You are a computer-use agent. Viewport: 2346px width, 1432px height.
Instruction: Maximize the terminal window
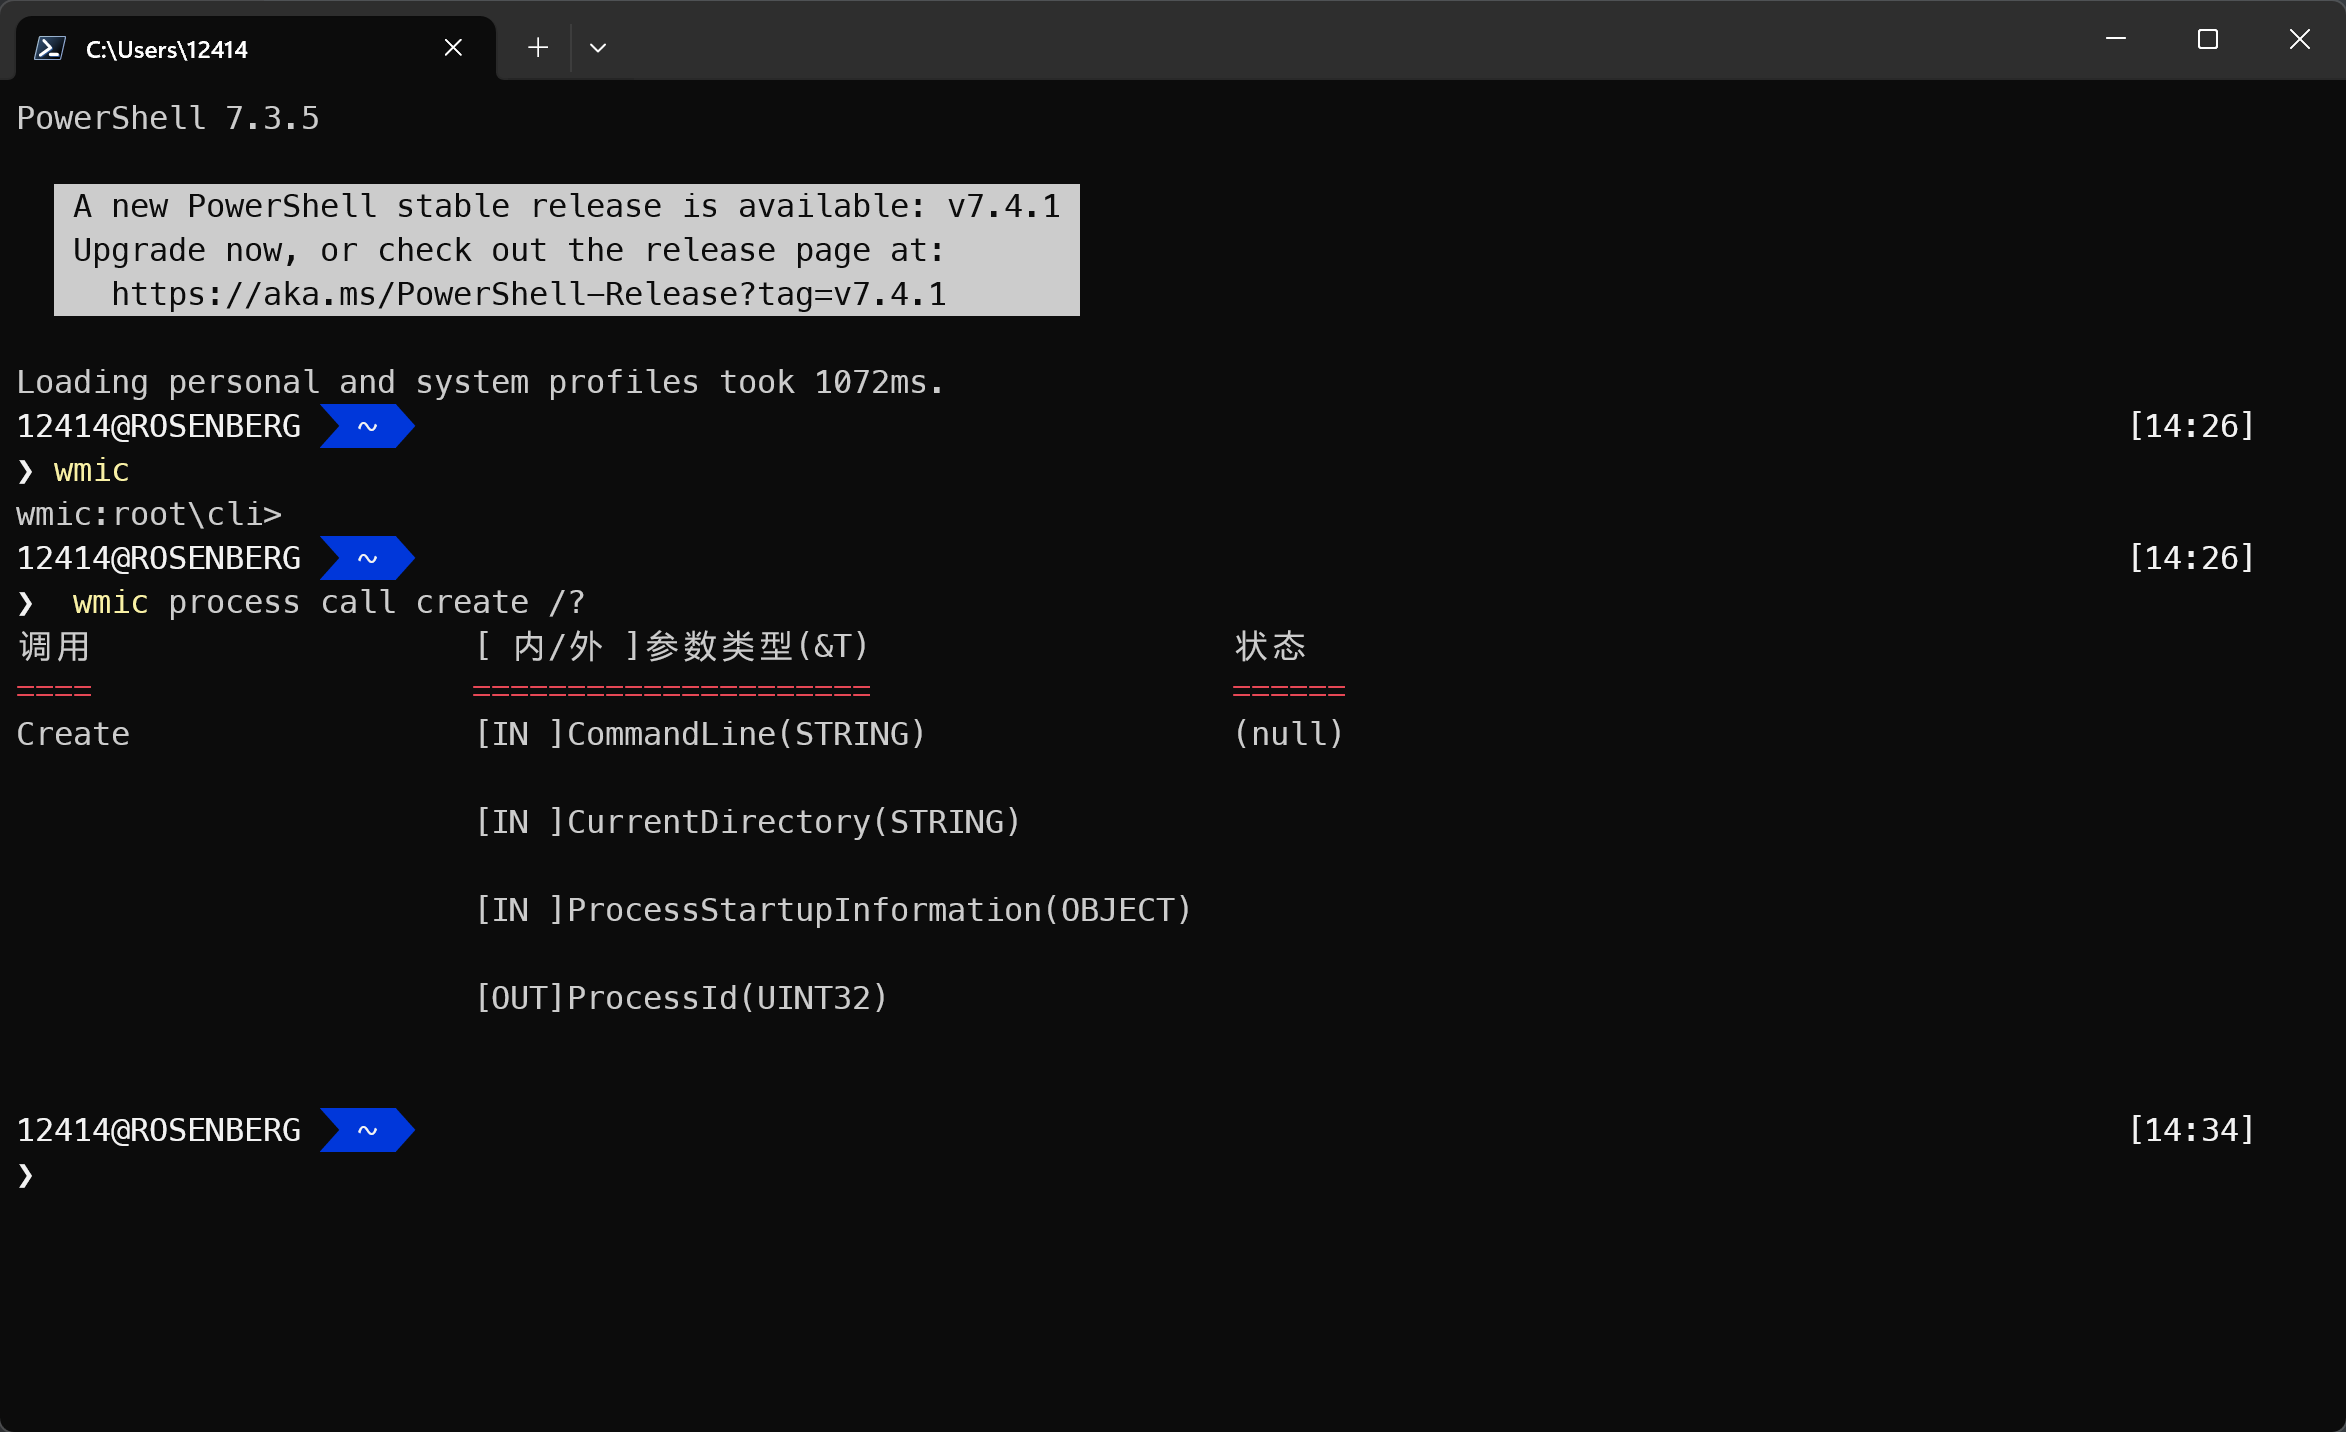(x=2208, y=39)
